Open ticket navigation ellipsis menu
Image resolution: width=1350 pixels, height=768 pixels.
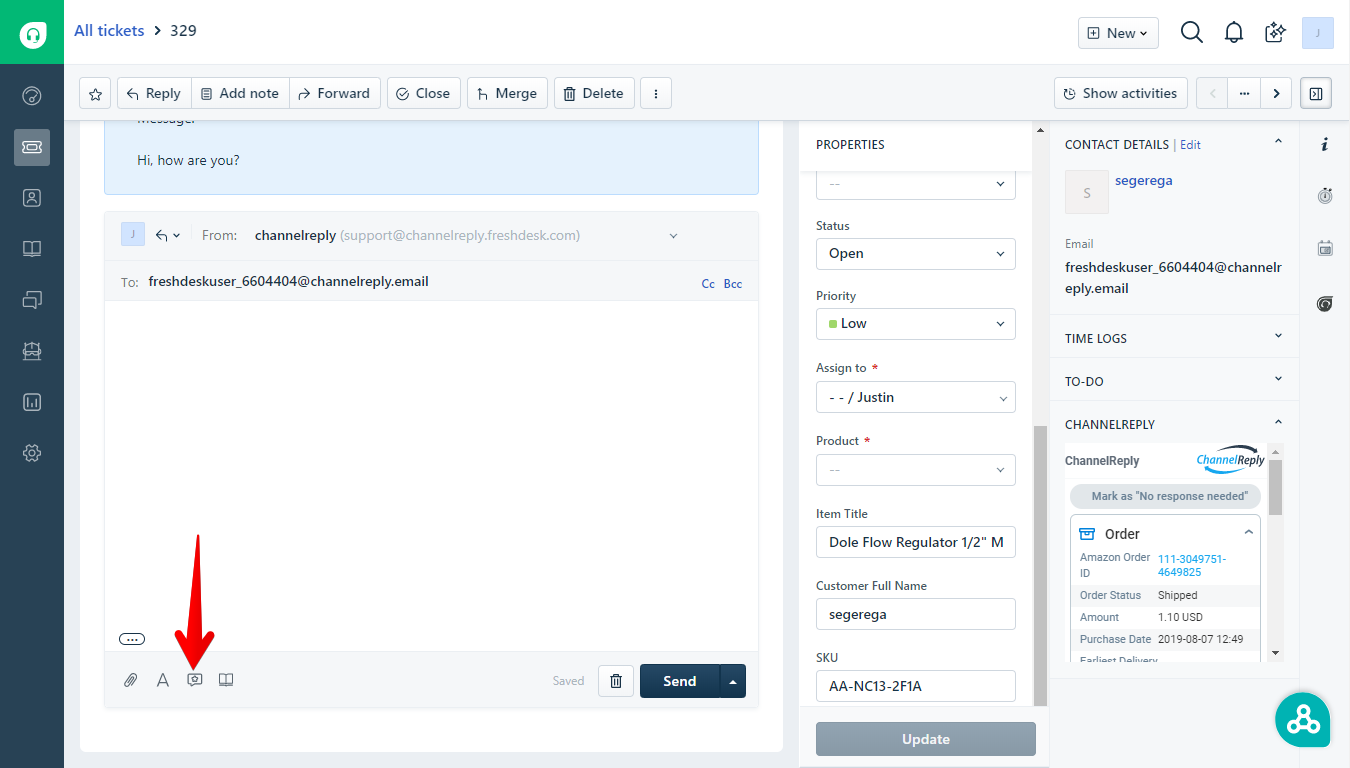[x=1244, y=94]
